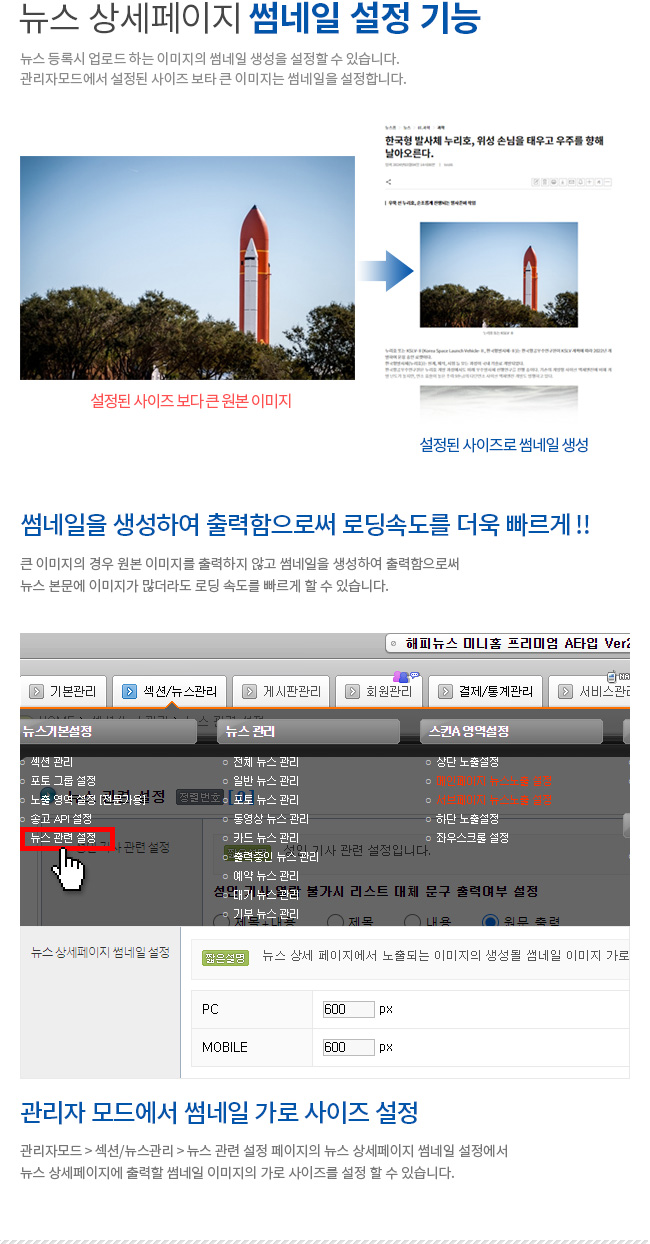Open 전체 뉴스 관리 link
This screenshot has width=650, height=1244.
click(x=265, y=762)
